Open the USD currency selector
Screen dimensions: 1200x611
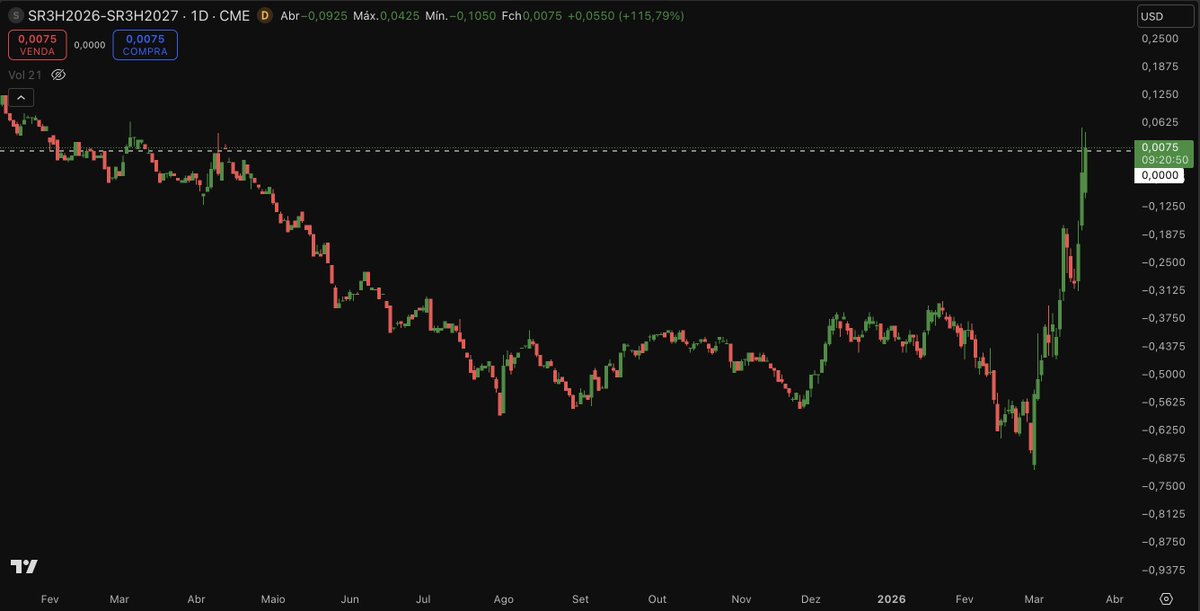pyautogui.click(x=1165, y=16)
